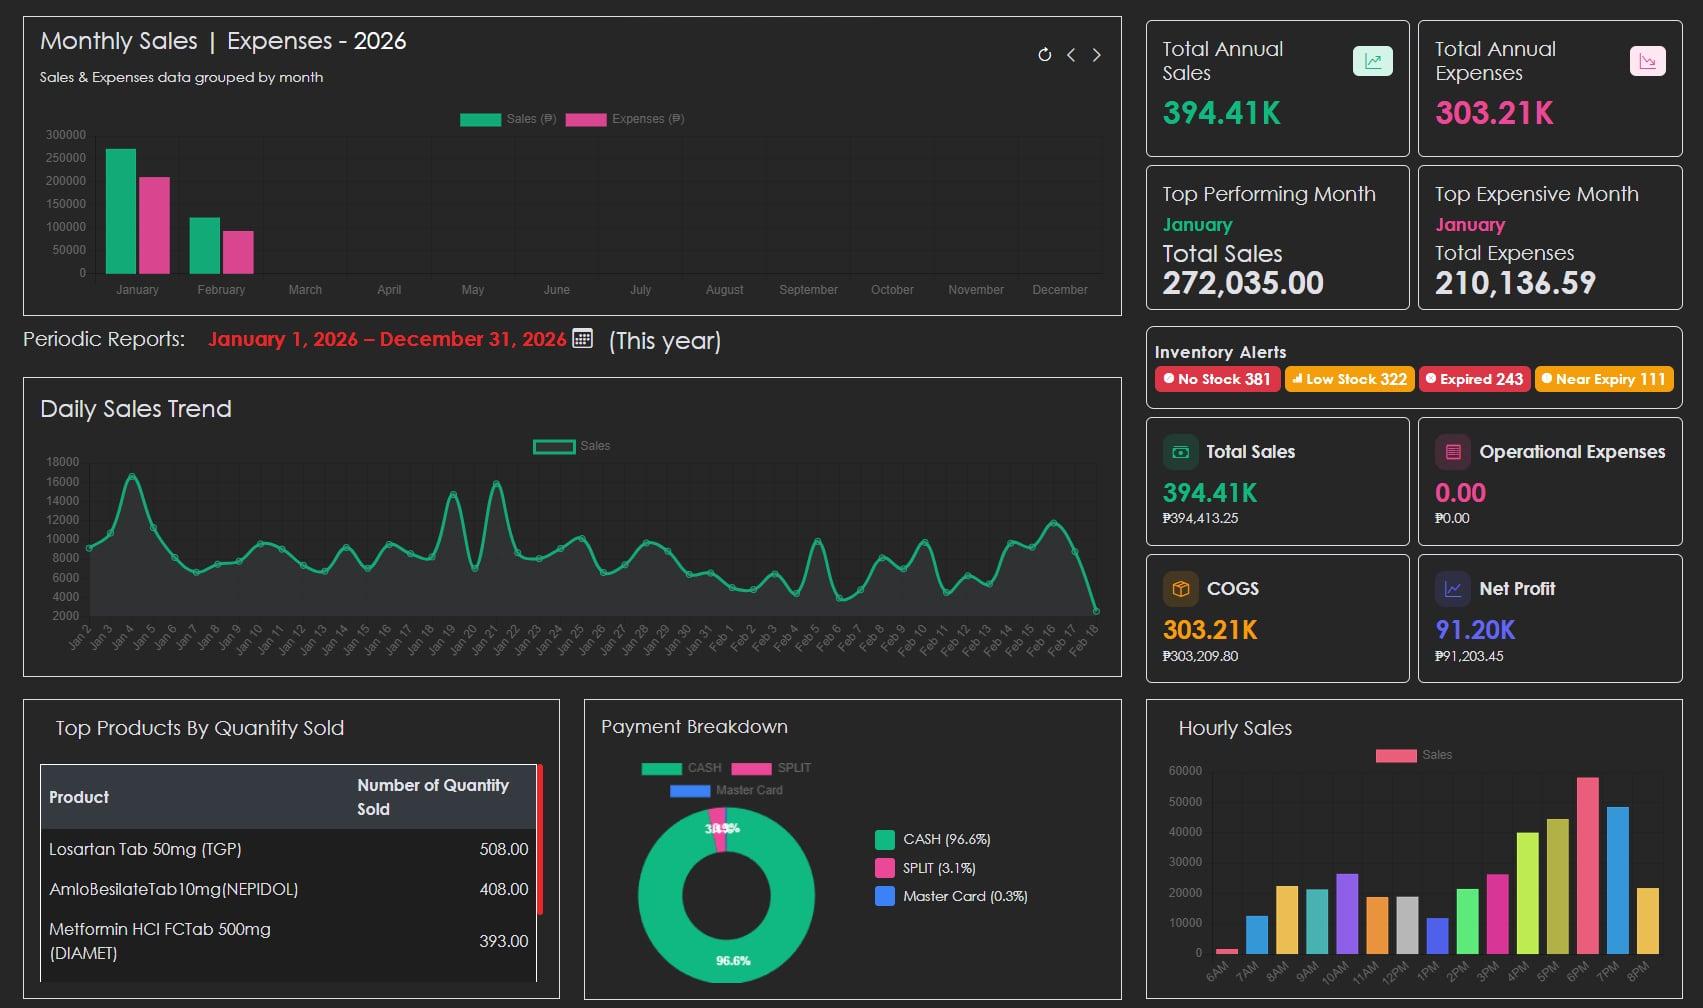Refresh the Monthly Sales chart
This screenshot has width=1703, height=1008.
pyautogui.click(x=1044, y=55)
